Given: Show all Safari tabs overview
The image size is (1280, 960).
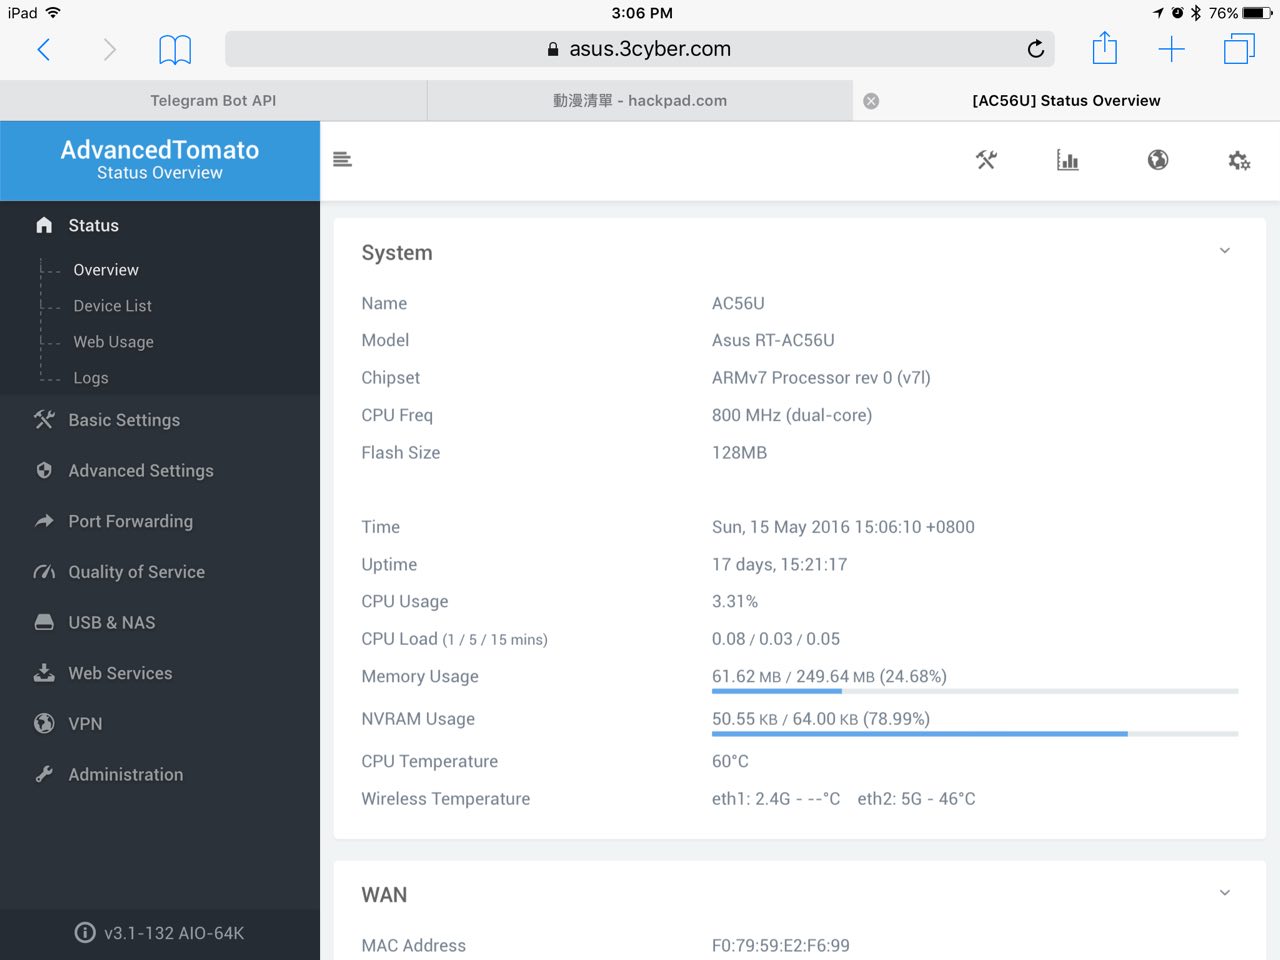Looking at the screenshot, I should click(1239, 49).
